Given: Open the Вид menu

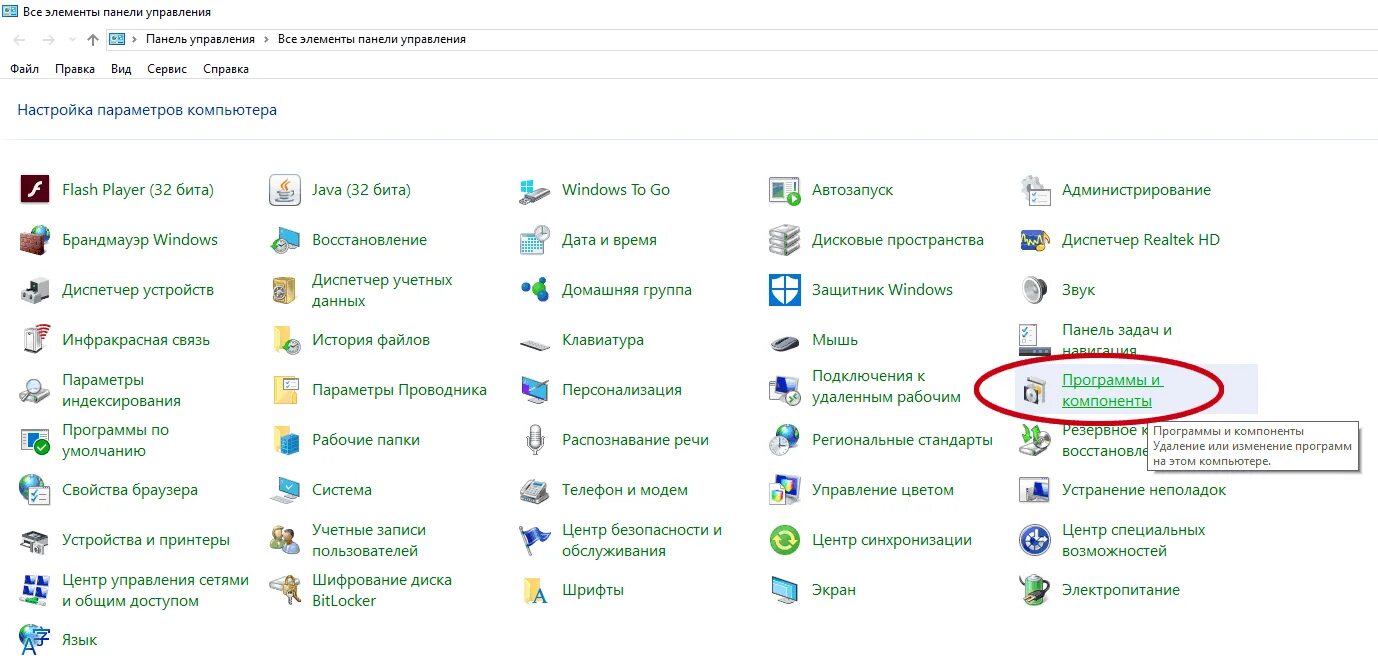Looking at the screenshot, I should (x=121, y=69).
